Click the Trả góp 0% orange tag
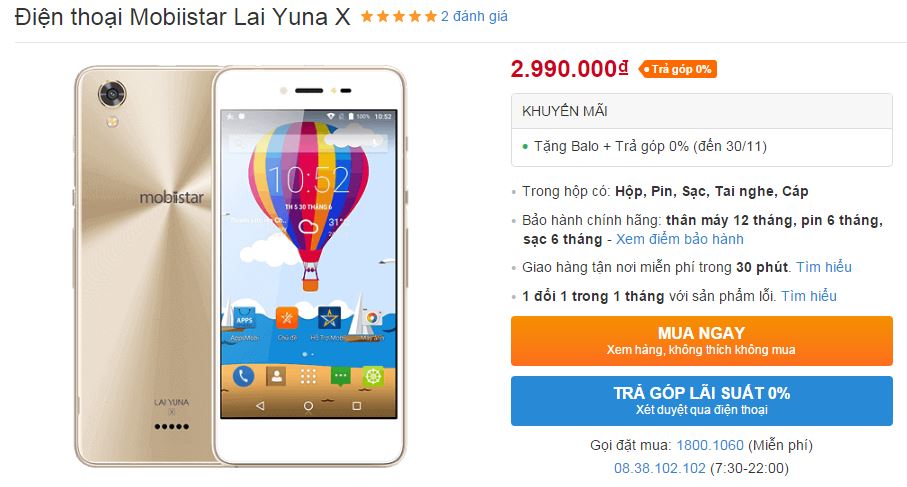The image size is (907, 487). [677, 69]
